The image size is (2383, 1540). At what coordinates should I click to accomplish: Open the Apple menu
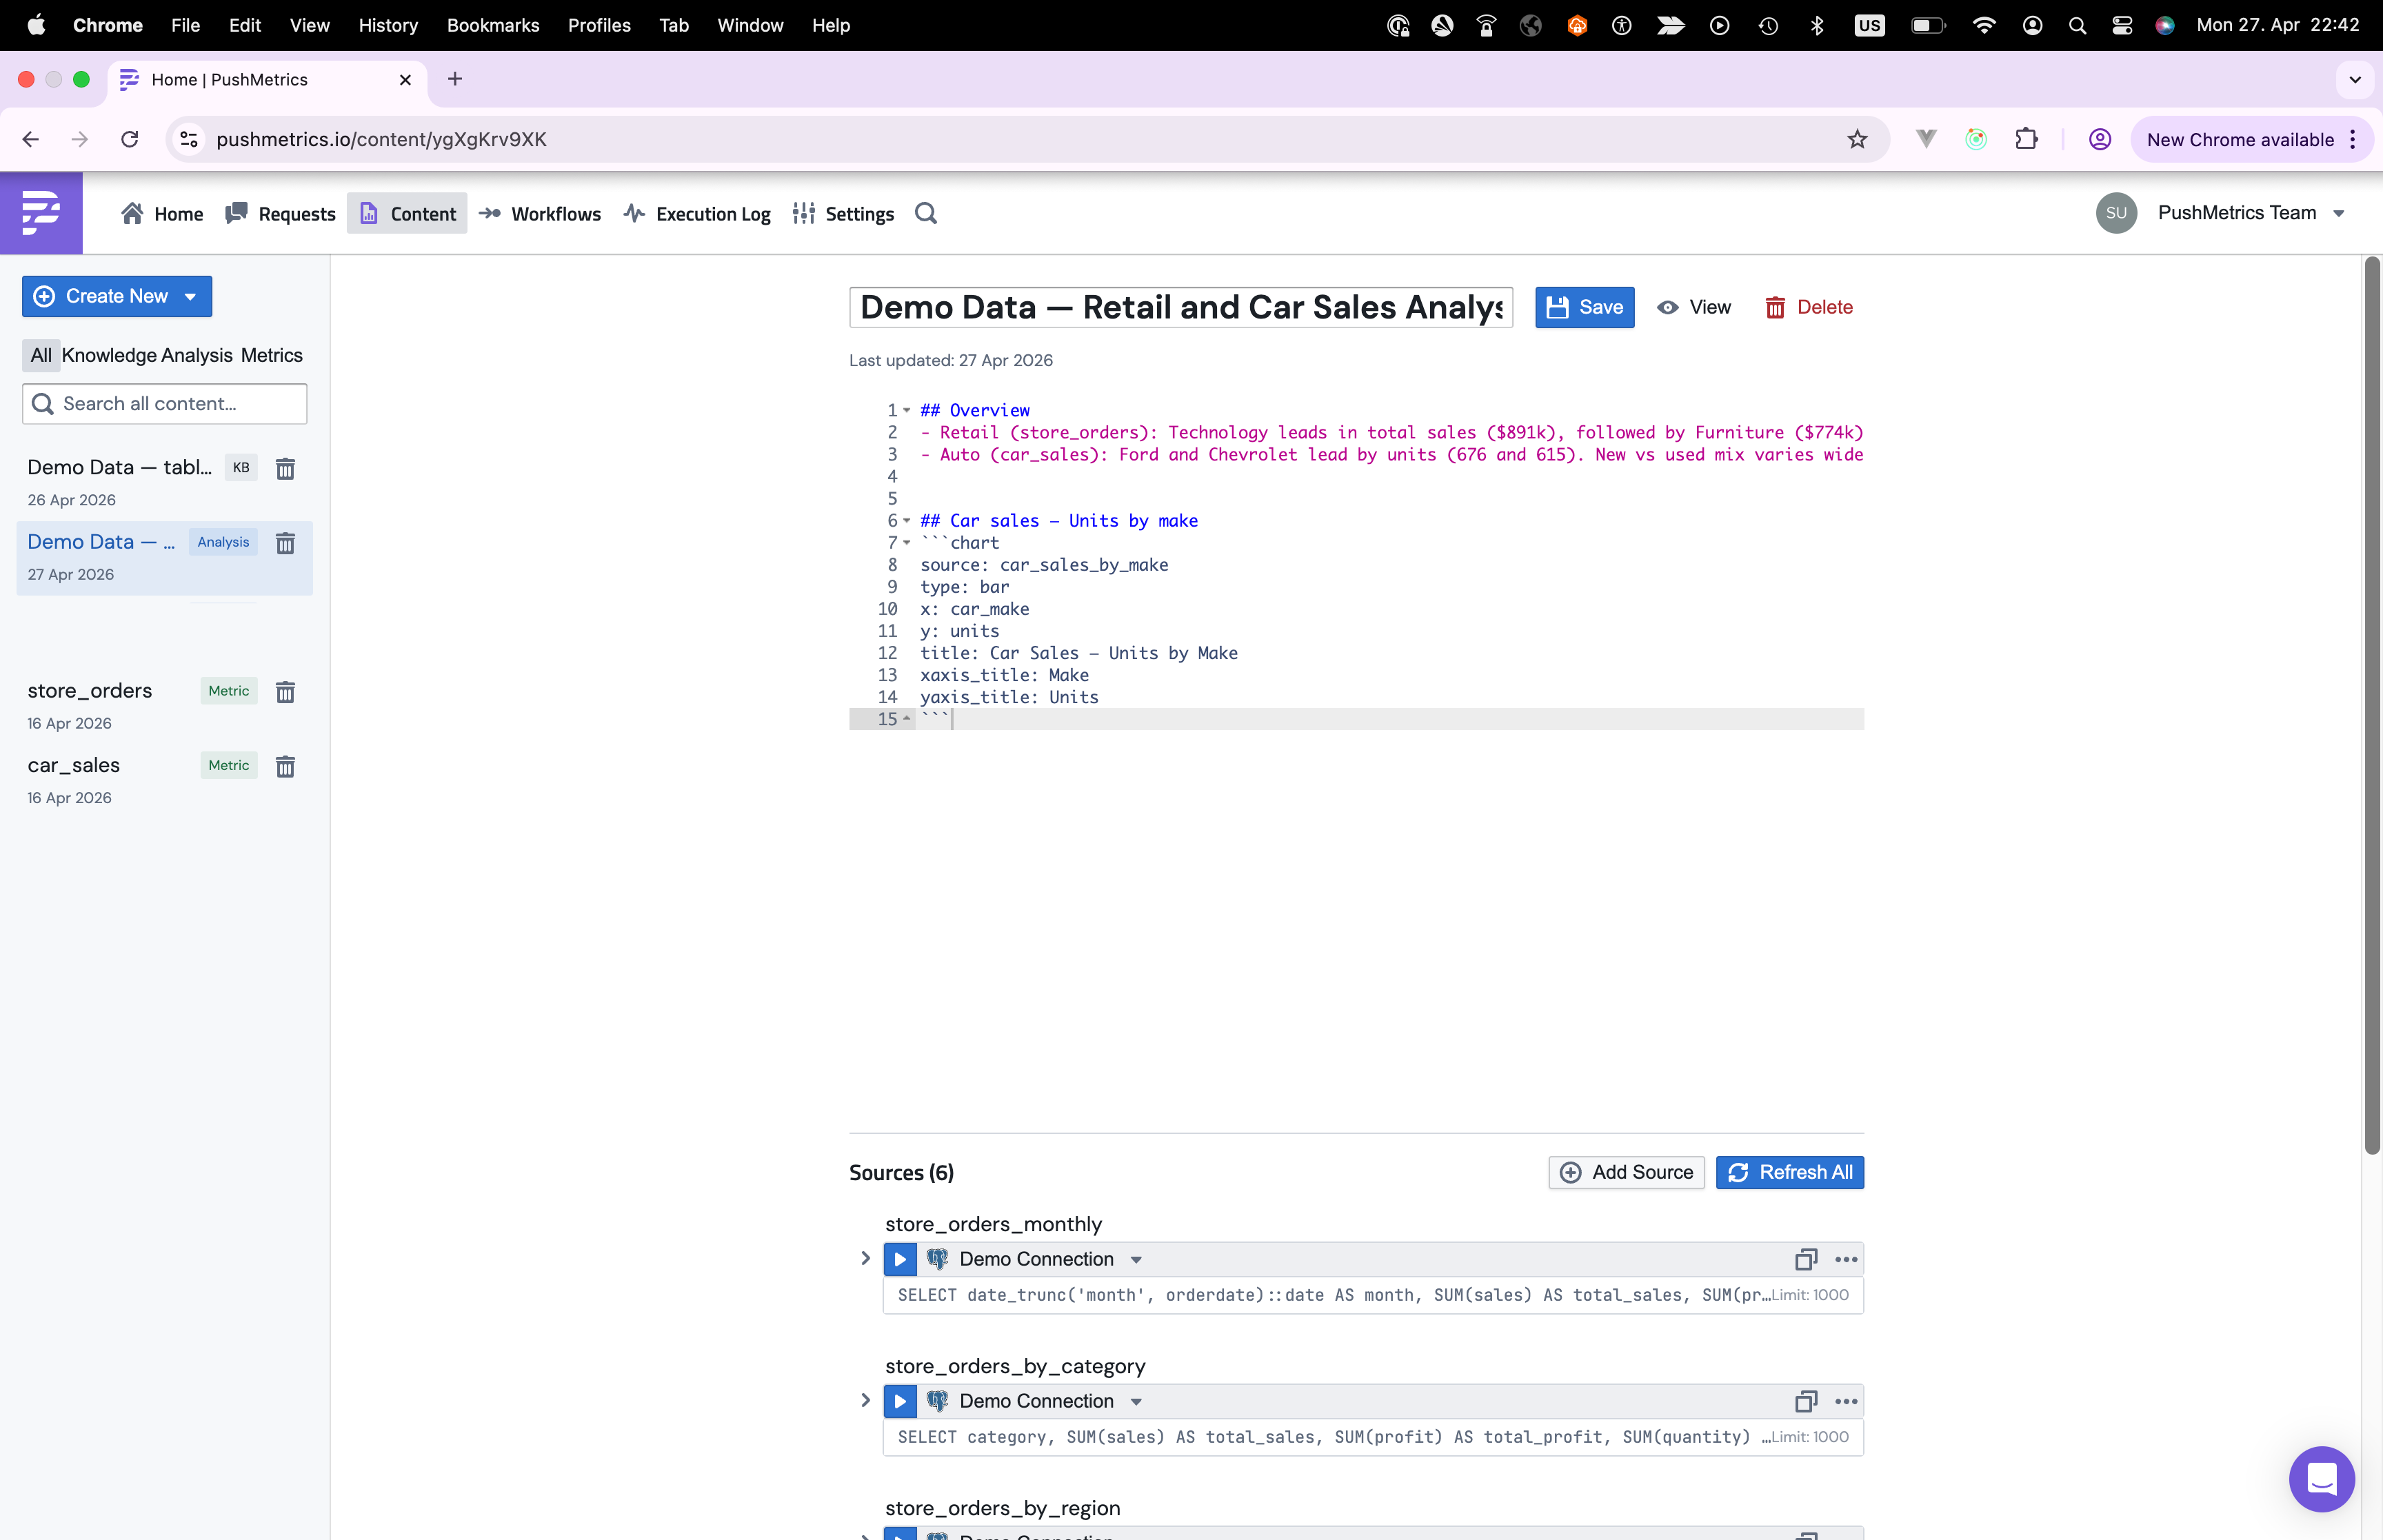pos(36,25)
